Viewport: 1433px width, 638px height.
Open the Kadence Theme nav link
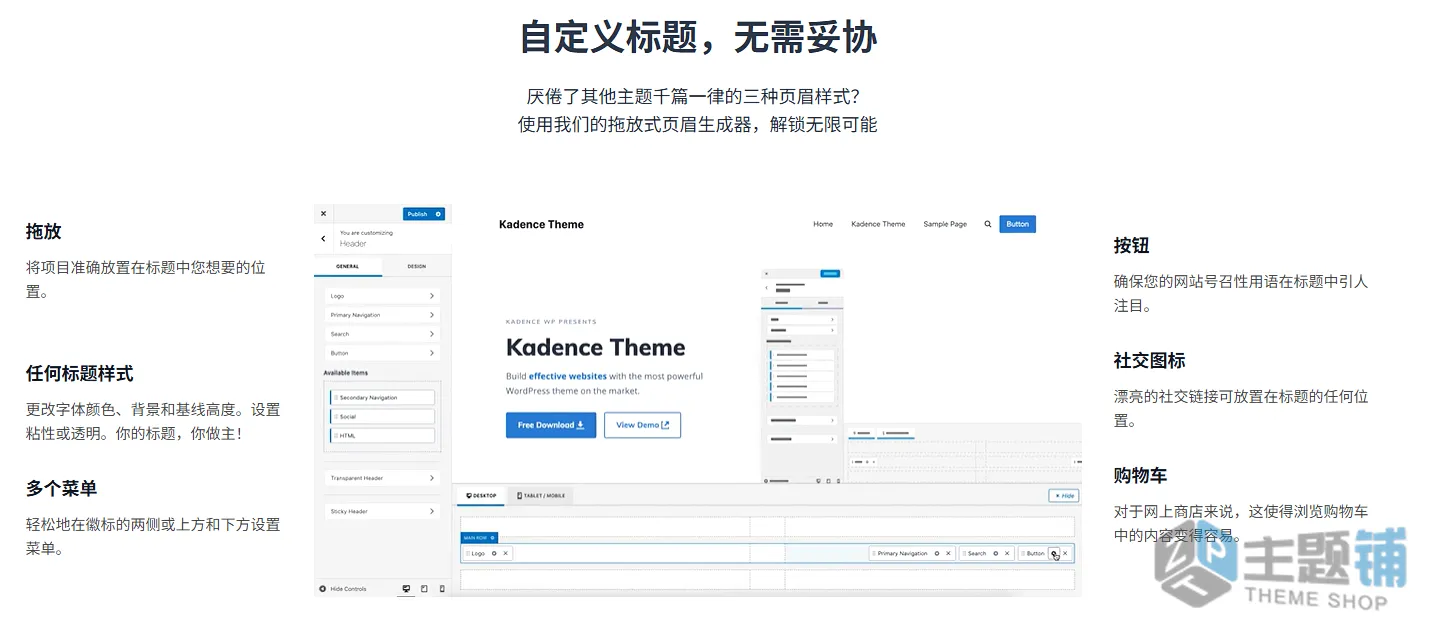(878, 224)
